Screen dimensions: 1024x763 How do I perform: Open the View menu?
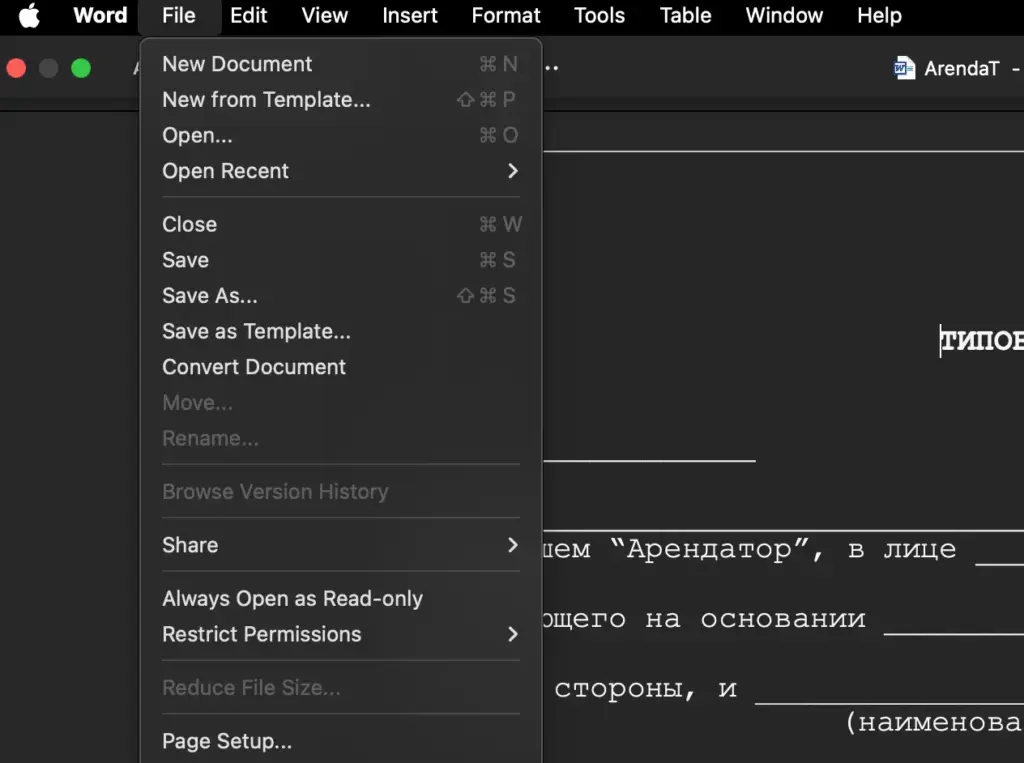[x=325, y=15]
